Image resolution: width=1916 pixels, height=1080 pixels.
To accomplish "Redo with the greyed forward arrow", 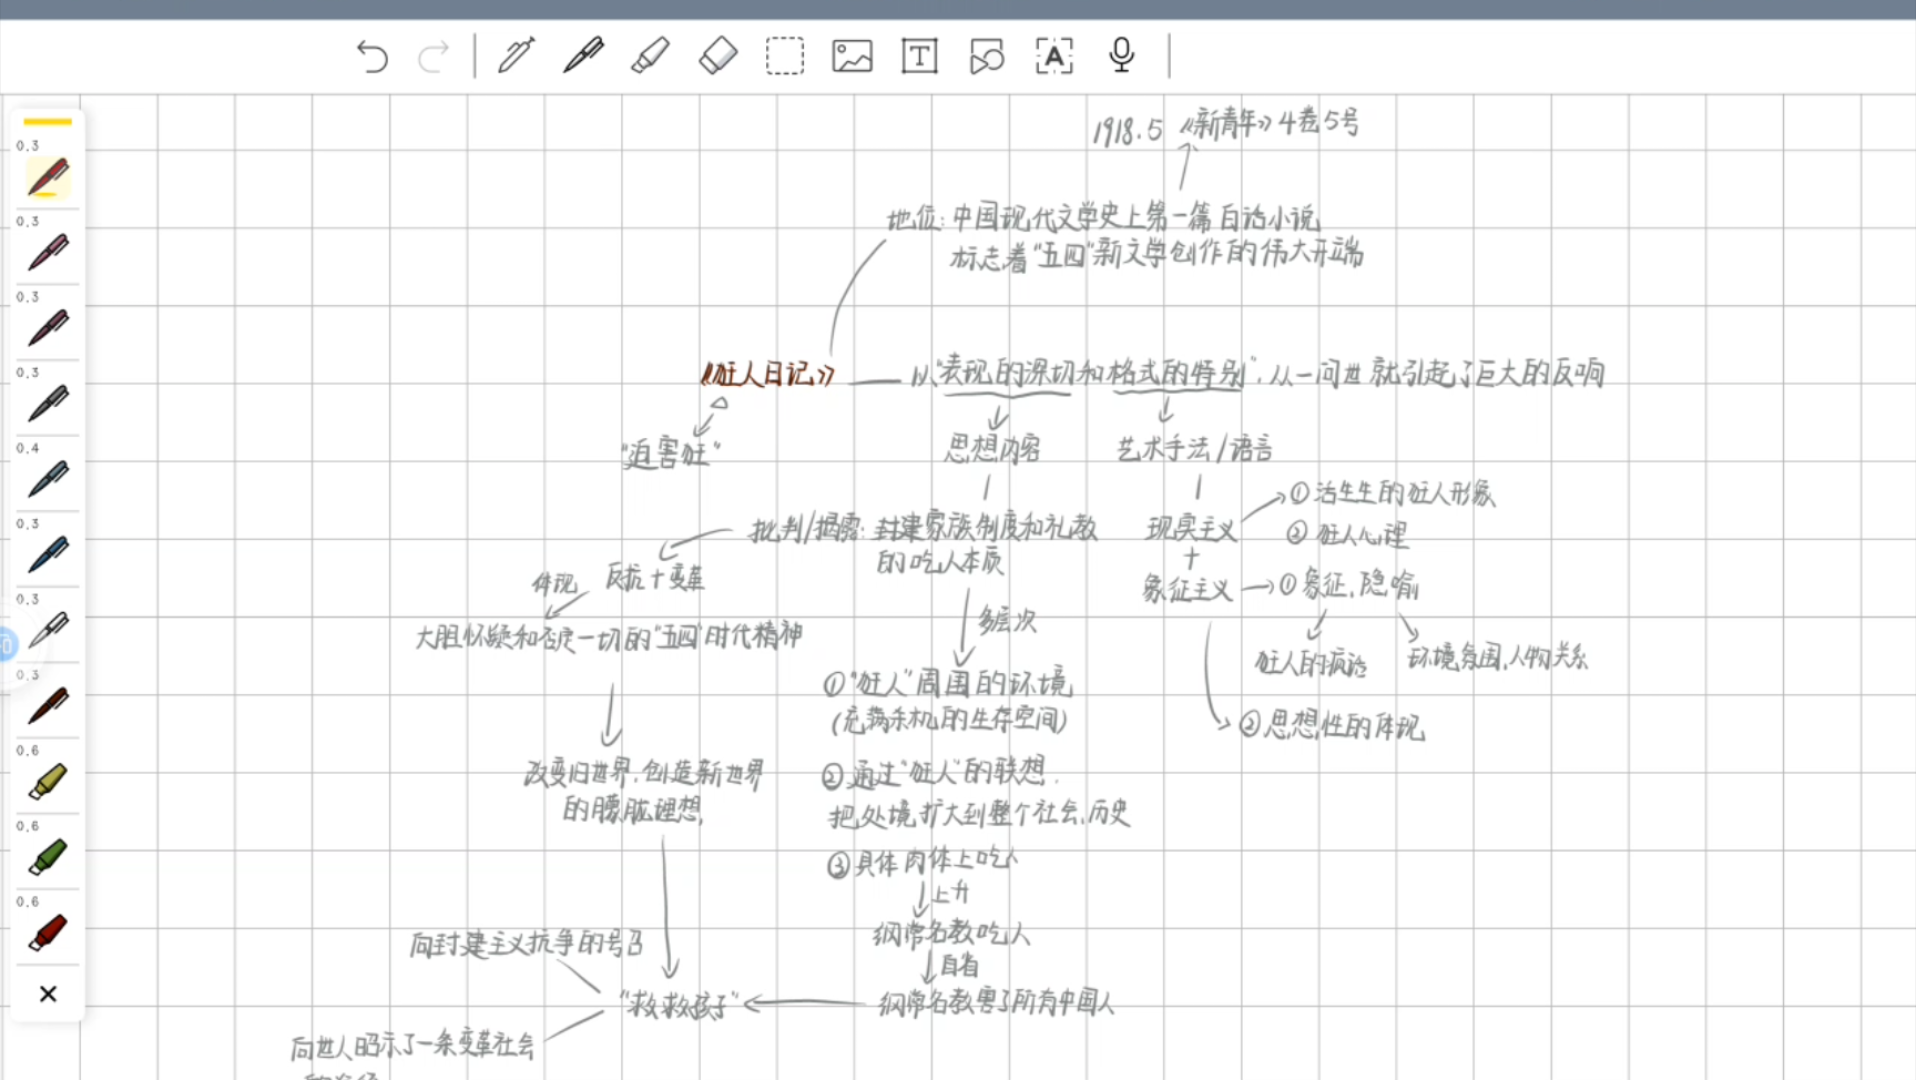I will point(433,56).
